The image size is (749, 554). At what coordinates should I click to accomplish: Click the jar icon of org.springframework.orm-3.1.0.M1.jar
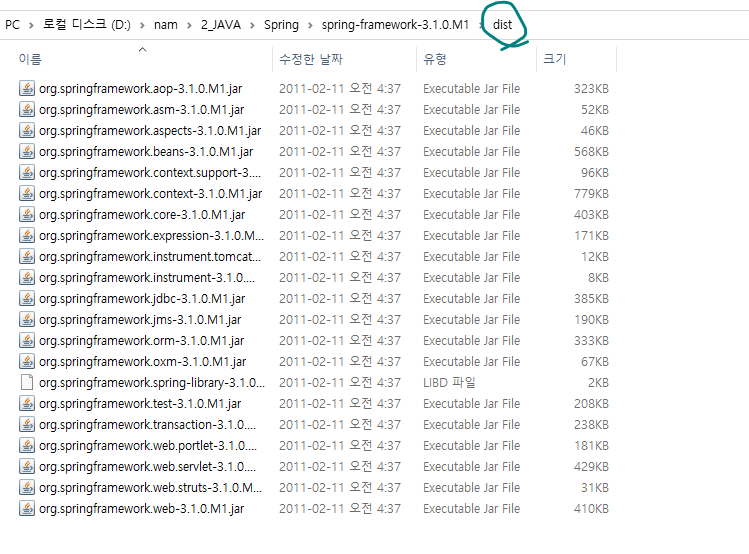click(27, 341)
